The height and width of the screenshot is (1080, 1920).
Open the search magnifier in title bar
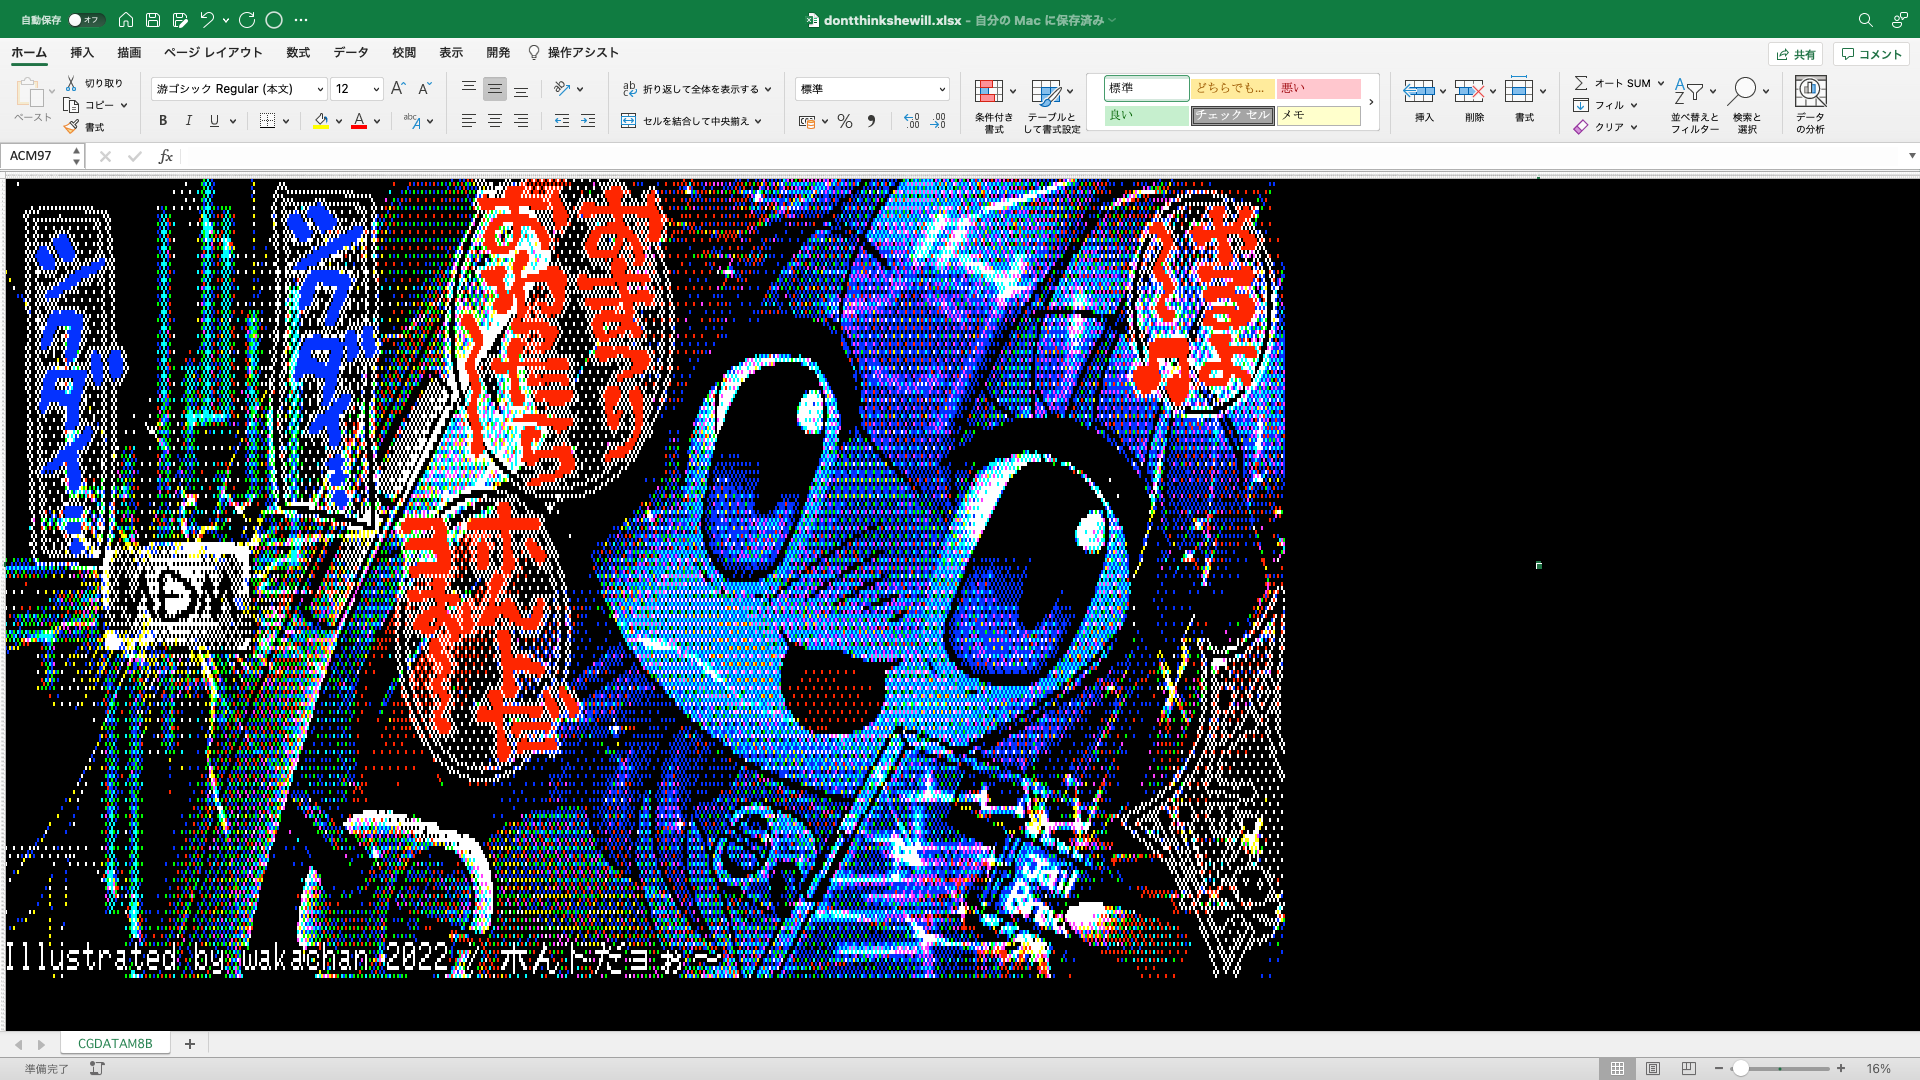pyautogui.click(x=1865, y=20)
